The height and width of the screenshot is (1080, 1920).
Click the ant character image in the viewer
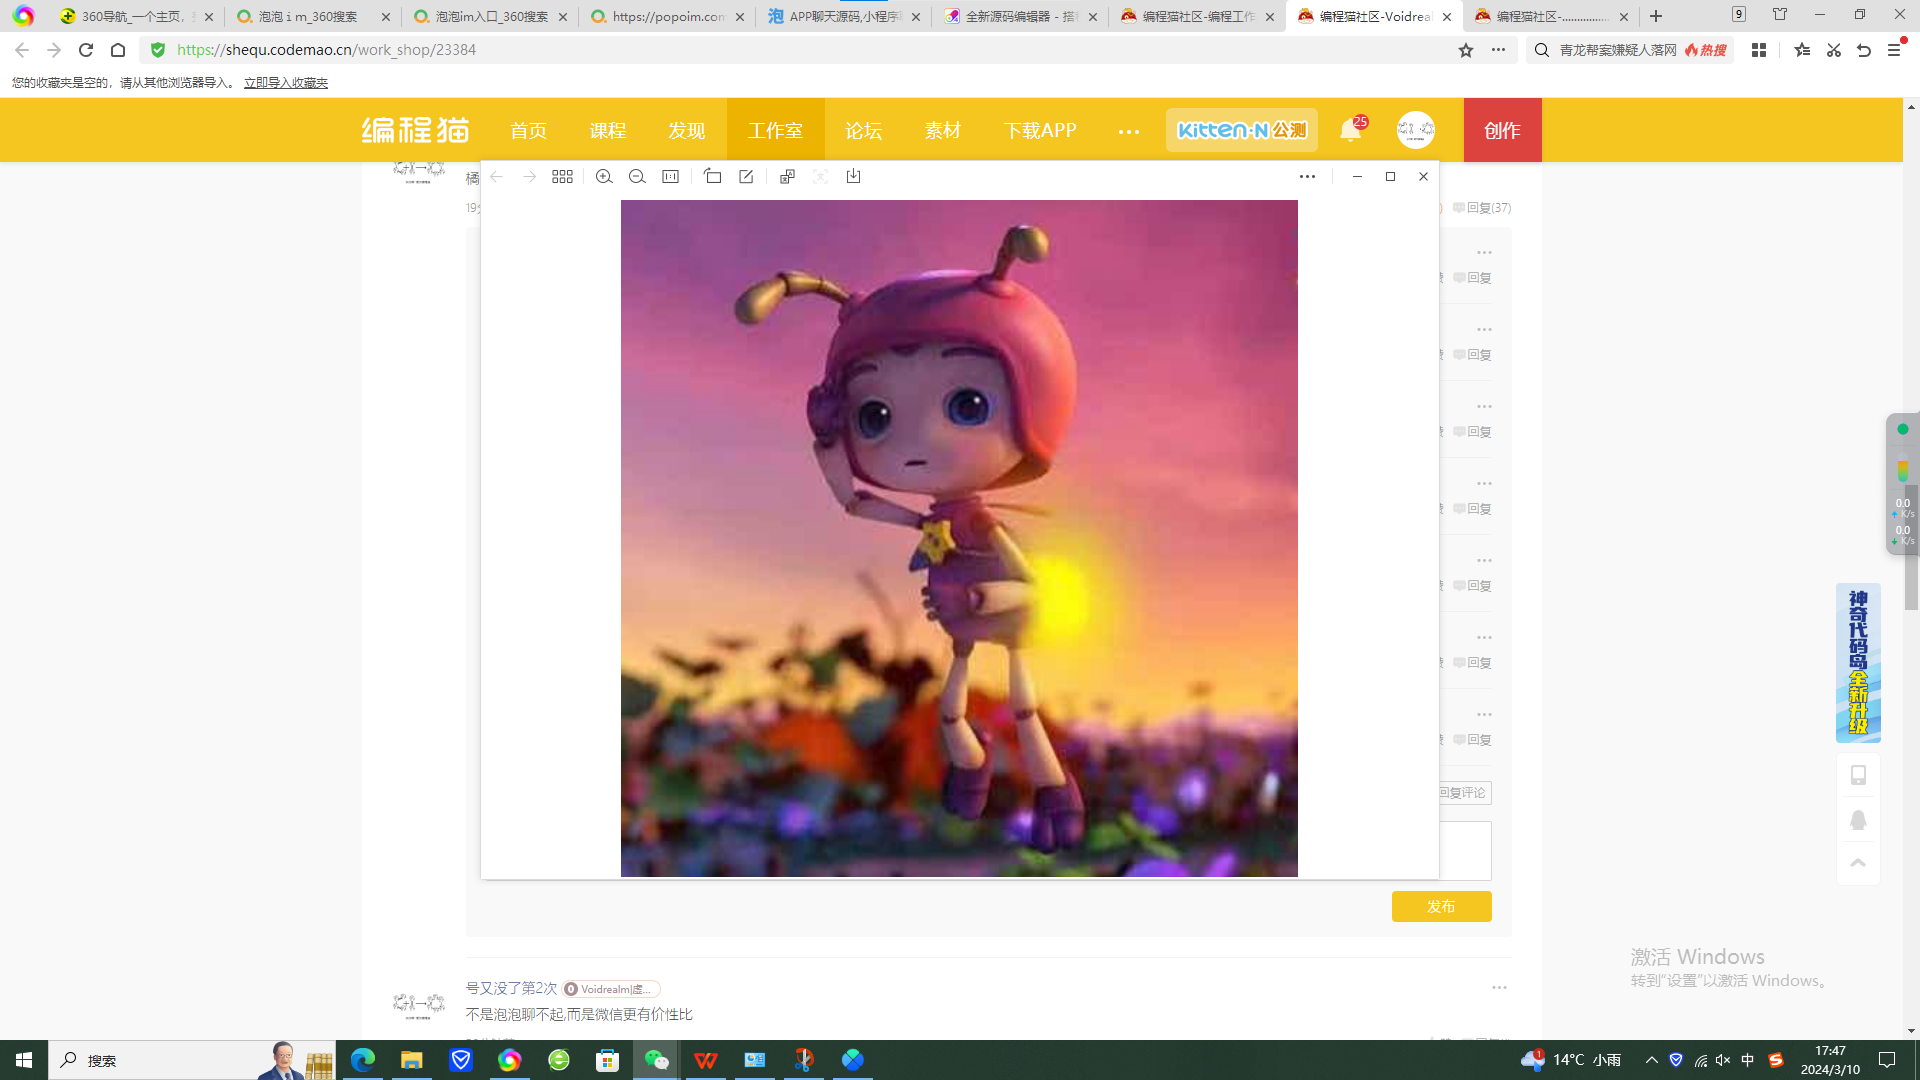(x=959, y=538)
